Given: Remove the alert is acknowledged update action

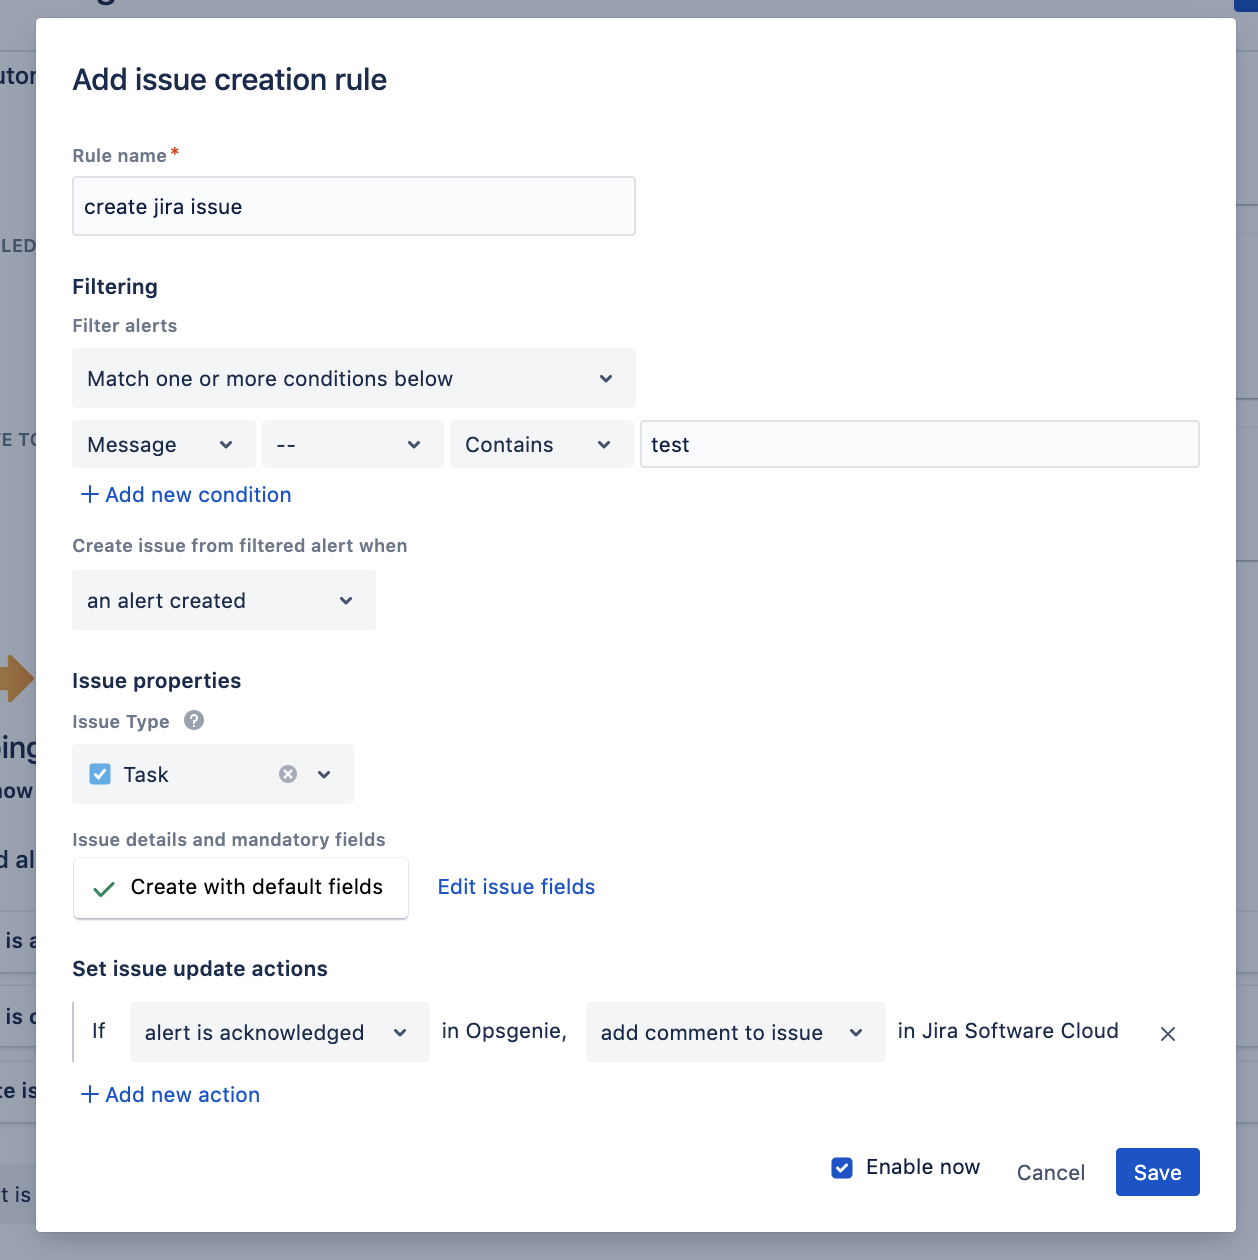Looking at the screenshot, I should [1168, 1034].
